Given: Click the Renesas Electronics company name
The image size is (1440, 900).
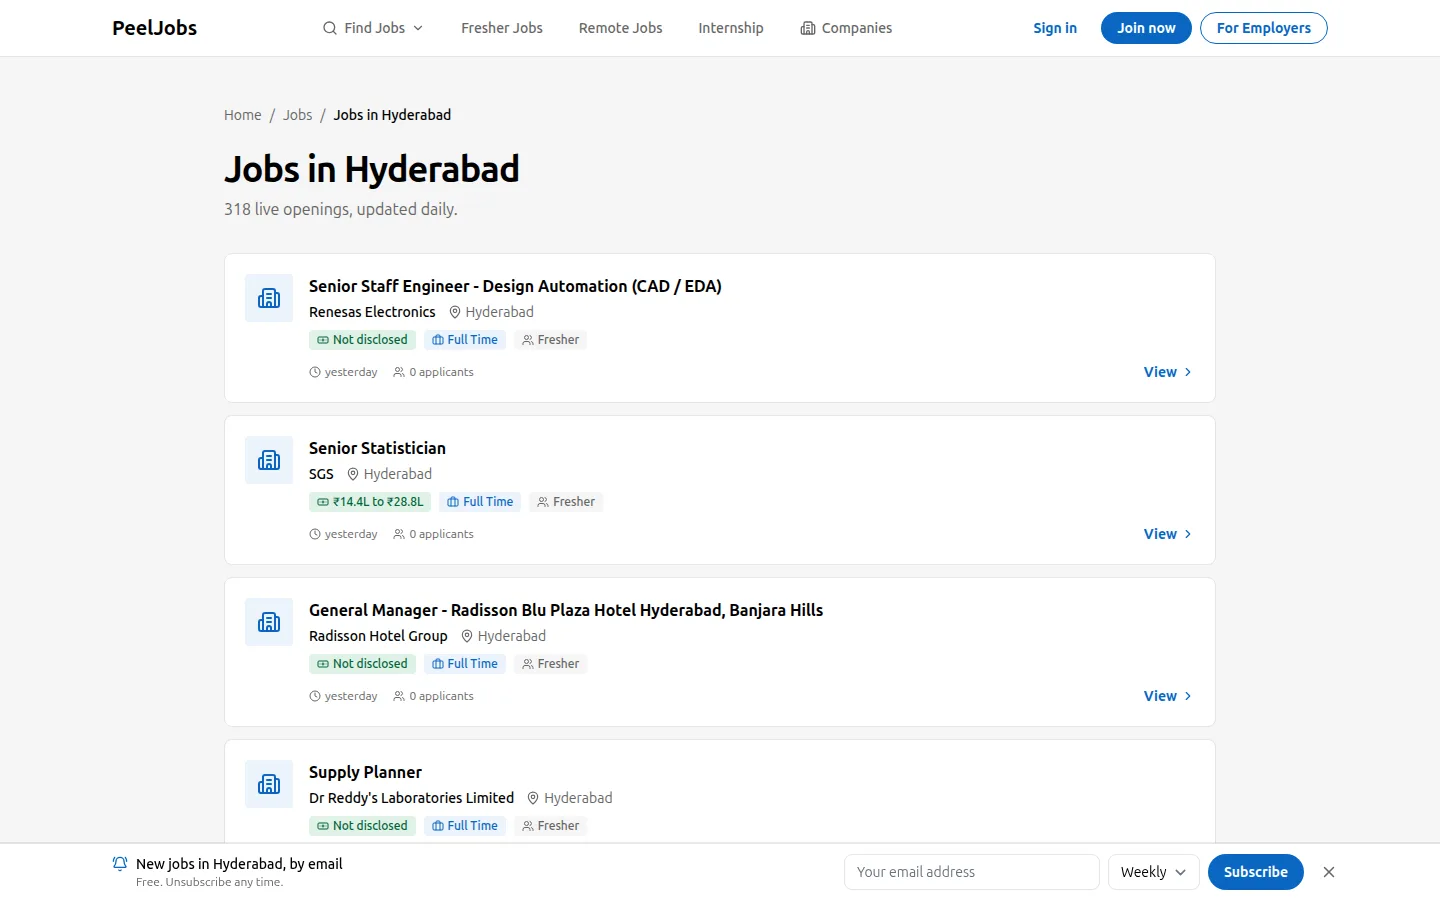Looking at the screenshot, I should tap(372, 312).
